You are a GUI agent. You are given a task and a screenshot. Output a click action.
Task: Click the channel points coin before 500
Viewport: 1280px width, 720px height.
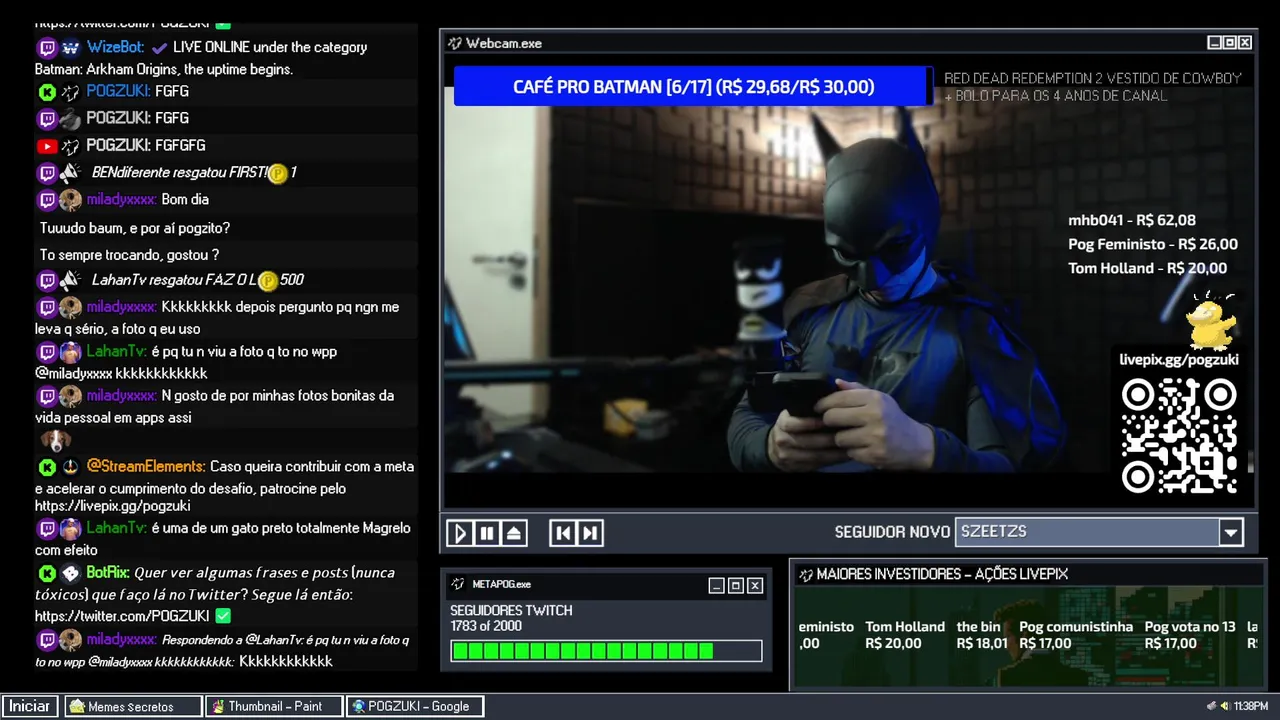(x=267, y=281)
